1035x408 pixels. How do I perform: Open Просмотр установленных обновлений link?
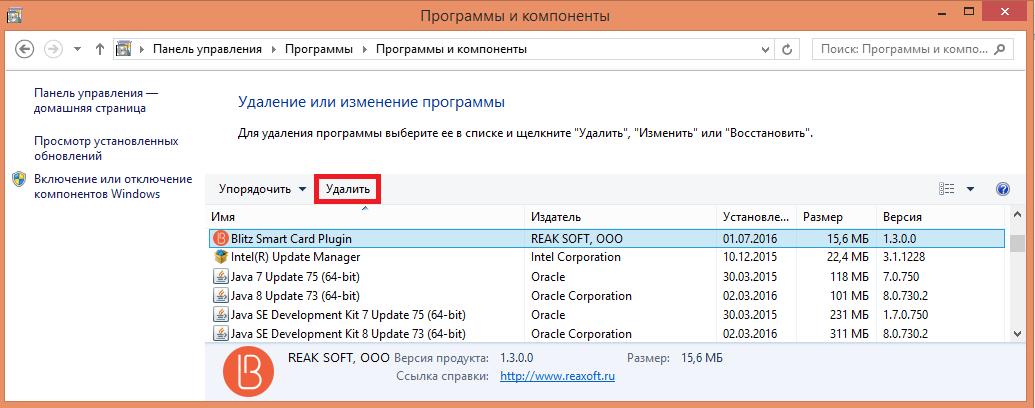tap(106, 149)
